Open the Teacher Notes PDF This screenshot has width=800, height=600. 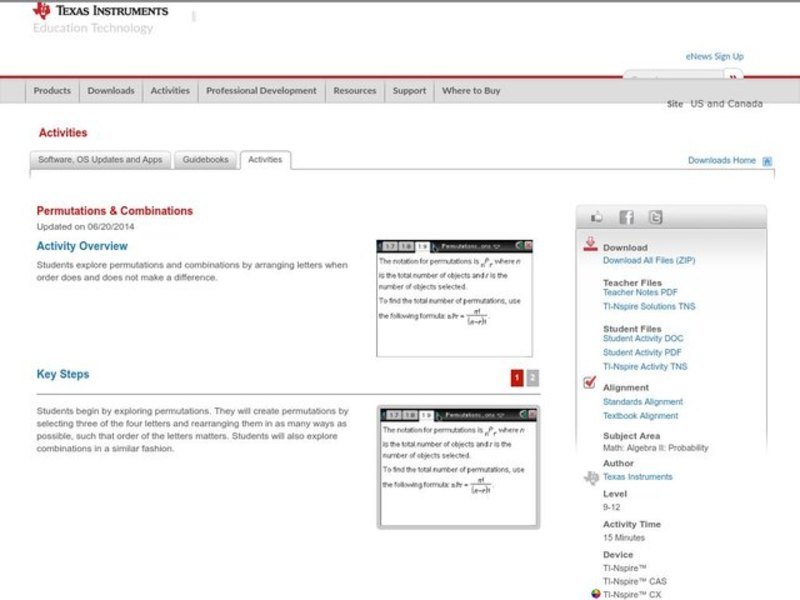[x=640, y=292]
